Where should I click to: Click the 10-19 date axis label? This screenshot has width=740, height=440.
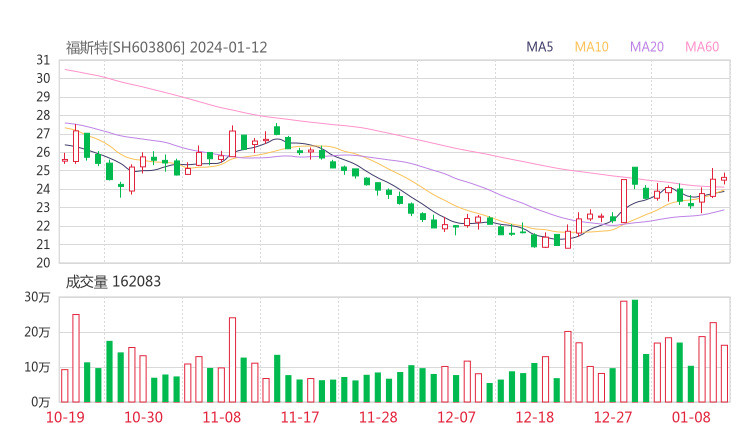pyautogui.click(x=65, y=417)
